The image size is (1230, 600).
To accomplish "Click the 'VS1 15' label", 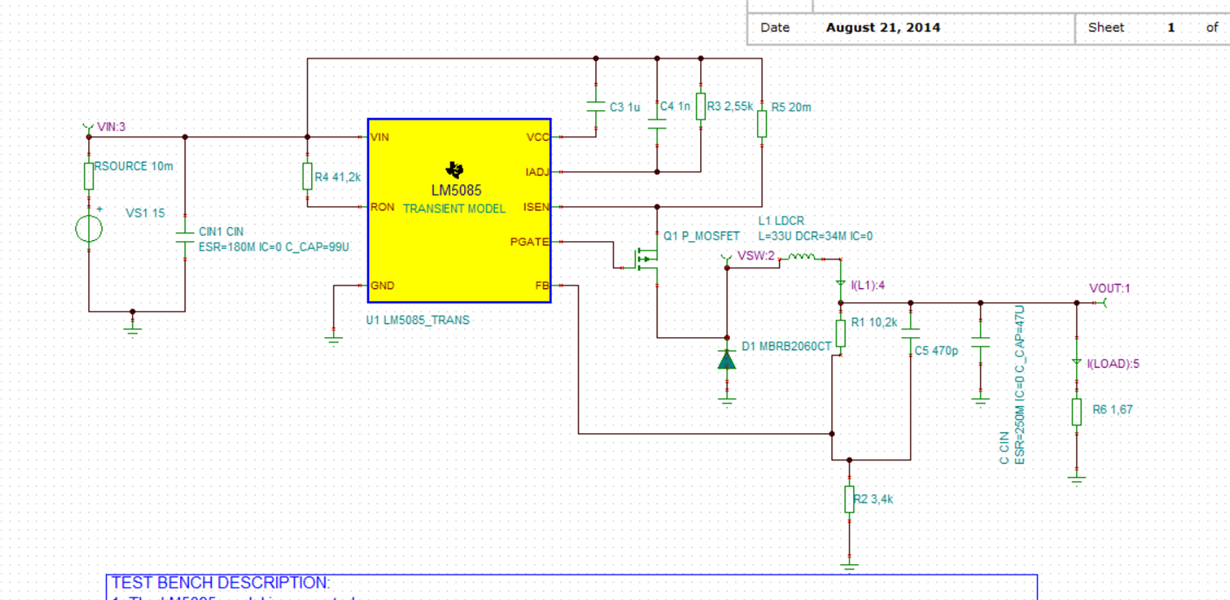I will [145, 213].
